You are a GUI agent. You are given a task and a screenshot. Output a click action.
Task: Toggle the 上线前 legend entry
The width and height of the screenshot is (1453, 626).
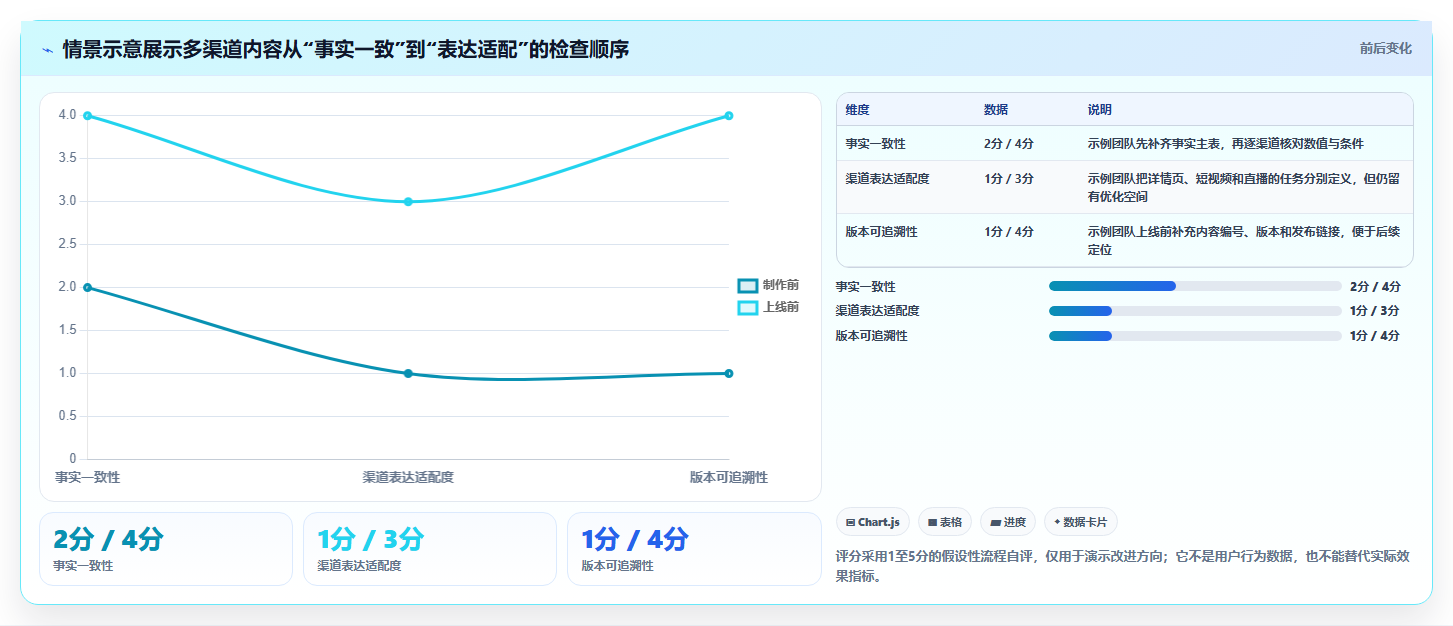(768, 307)
